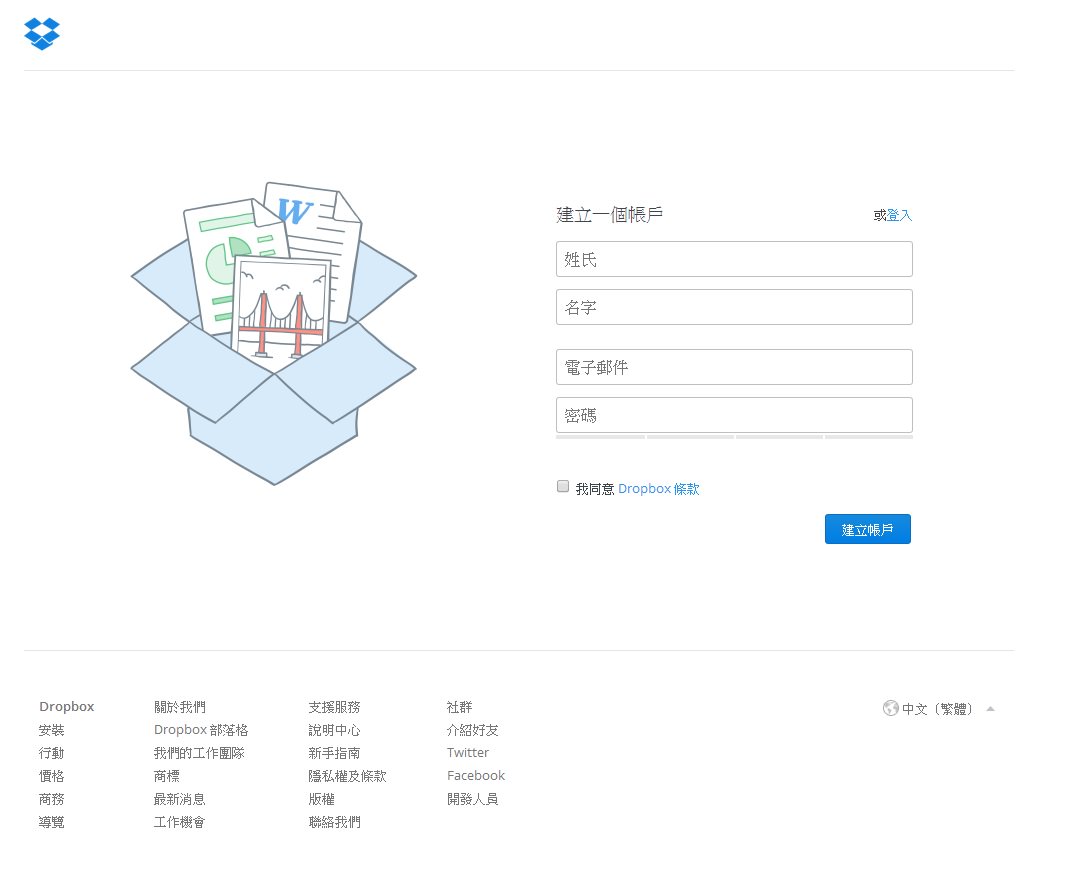Open the Facebook footer link
The width and height of the screenshot is (1079, 894).
(x=476, y=776)
